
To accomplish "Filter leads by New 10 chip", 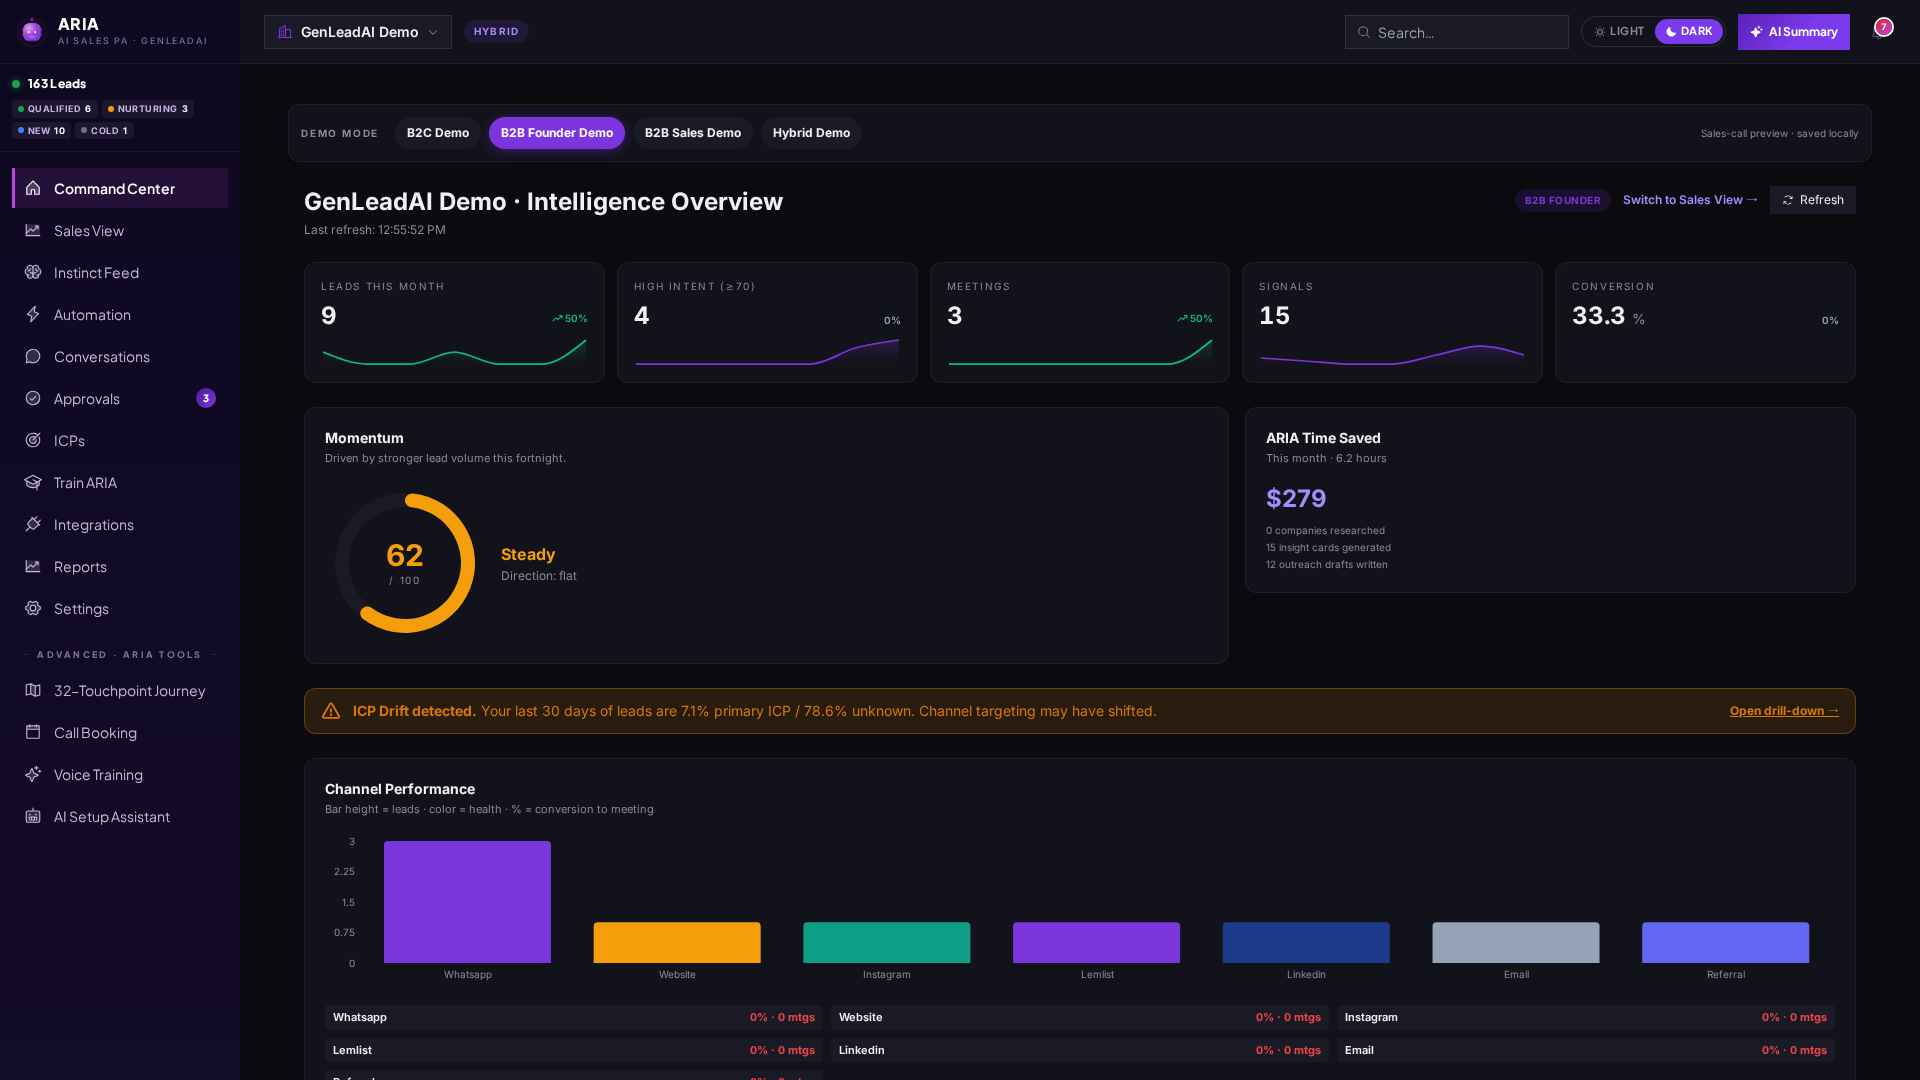I will [42, 131].
